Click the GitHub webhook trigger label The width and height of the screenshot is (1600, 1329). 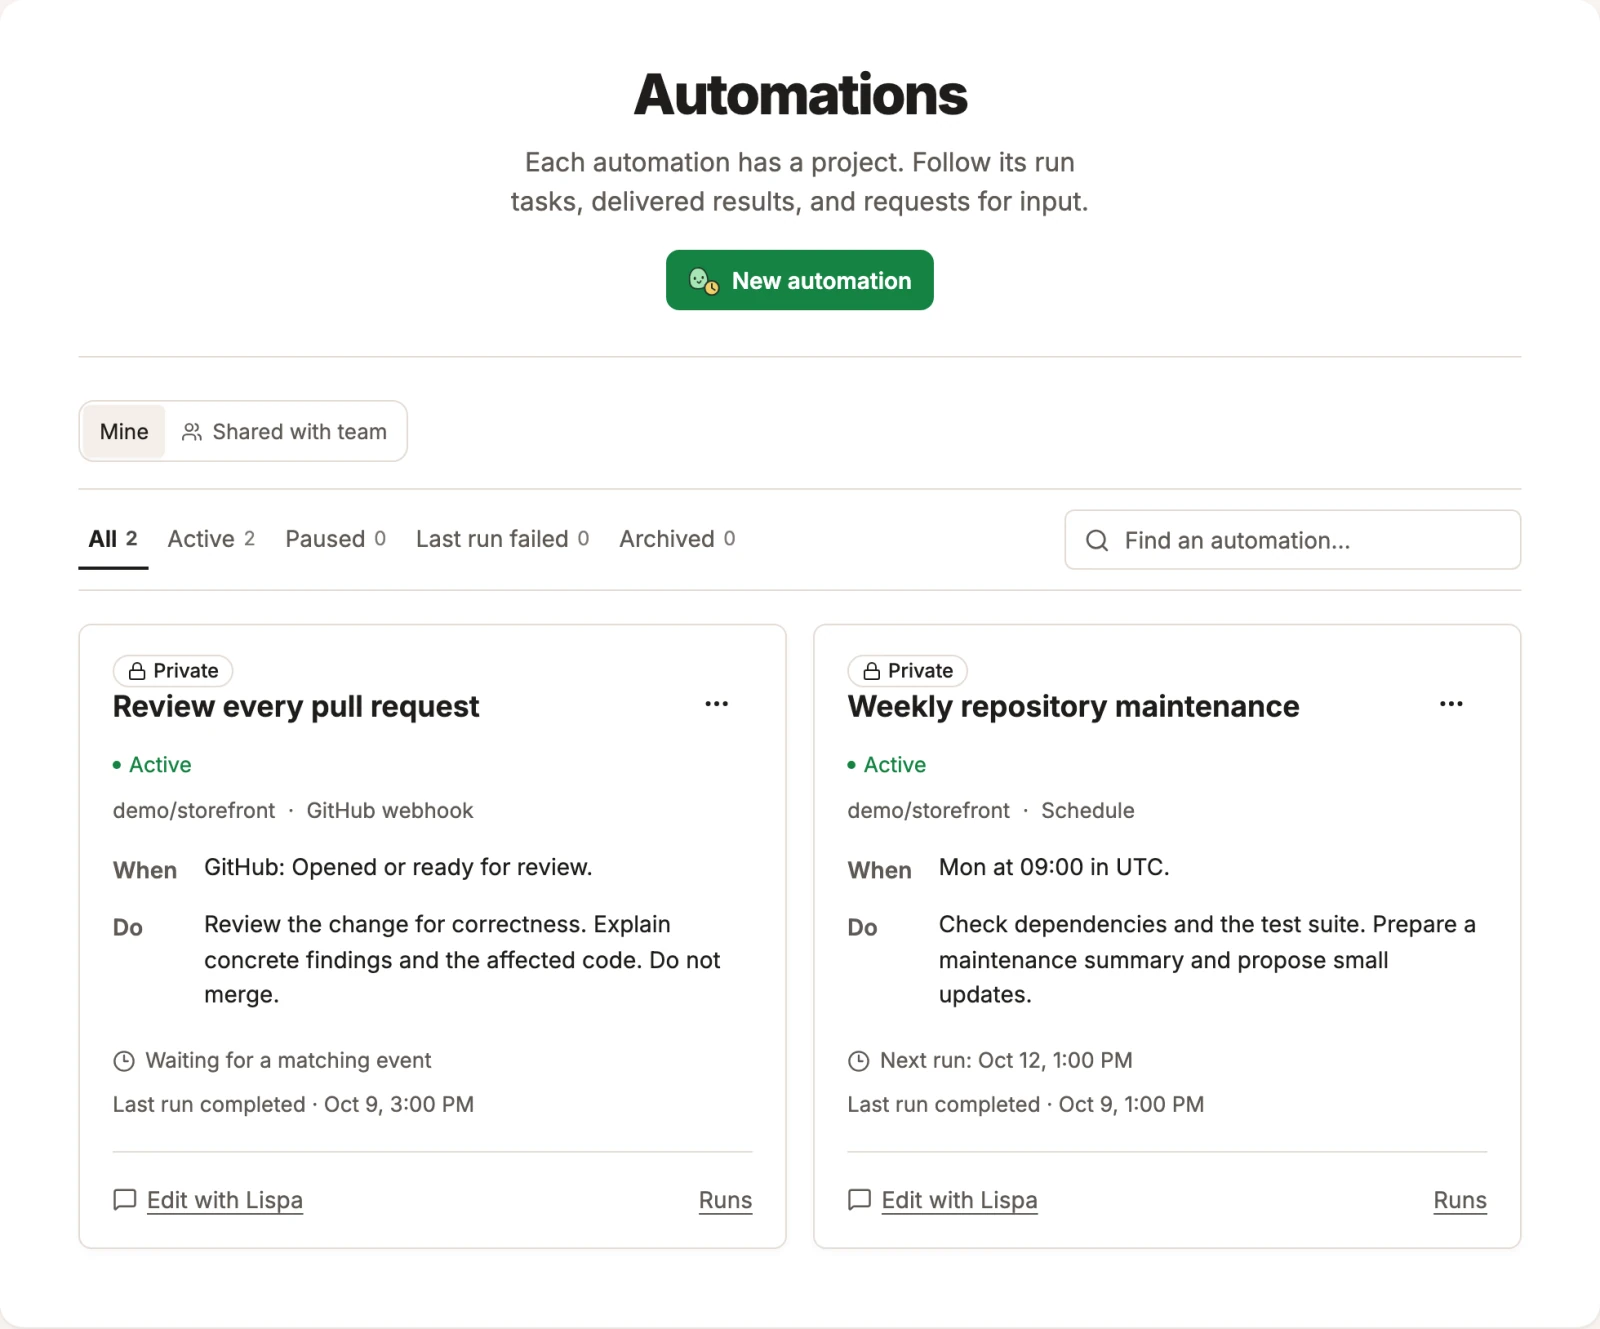(x=390, y=810)
